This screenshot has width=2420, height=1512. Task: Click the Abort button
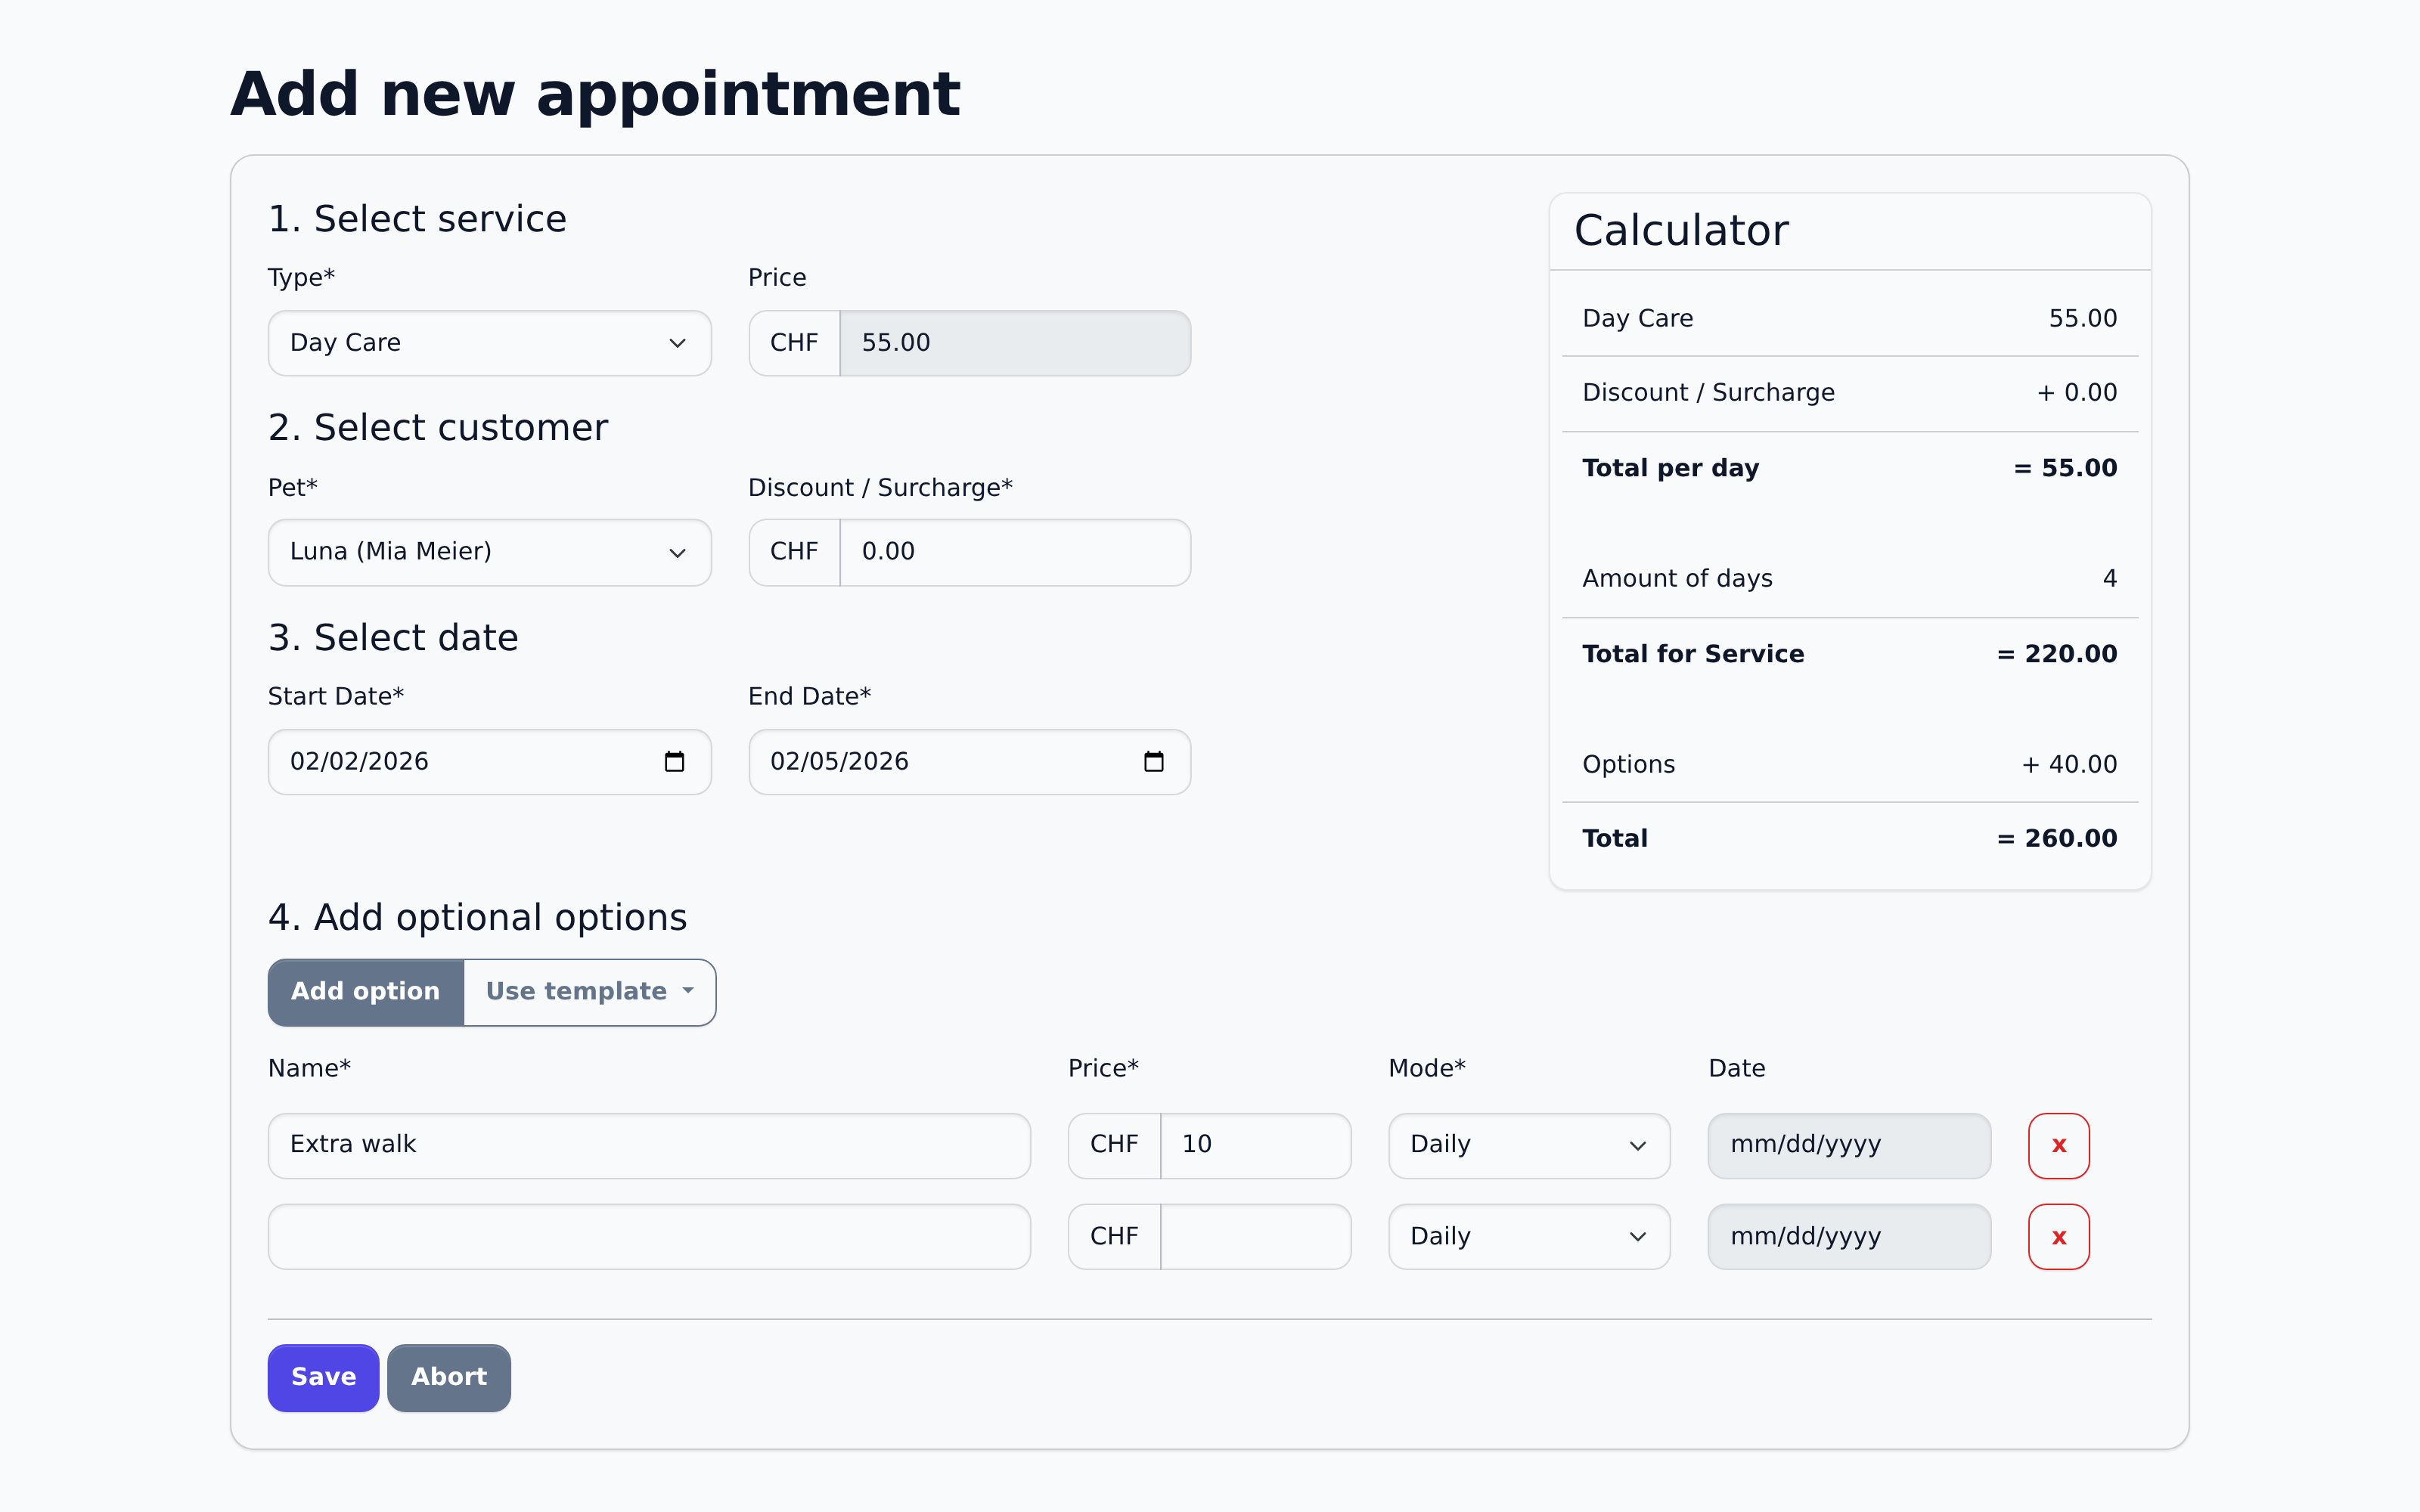tap(448, 1377)
